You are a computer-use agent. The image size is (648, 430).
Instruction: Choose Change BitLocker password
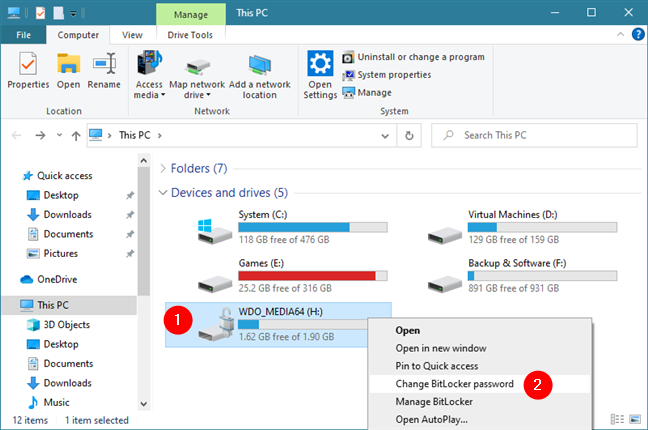click(x=480, y=384)
